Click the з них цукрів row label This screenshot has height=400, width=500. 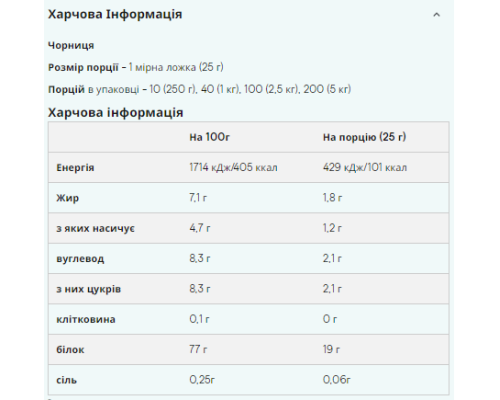89,289
